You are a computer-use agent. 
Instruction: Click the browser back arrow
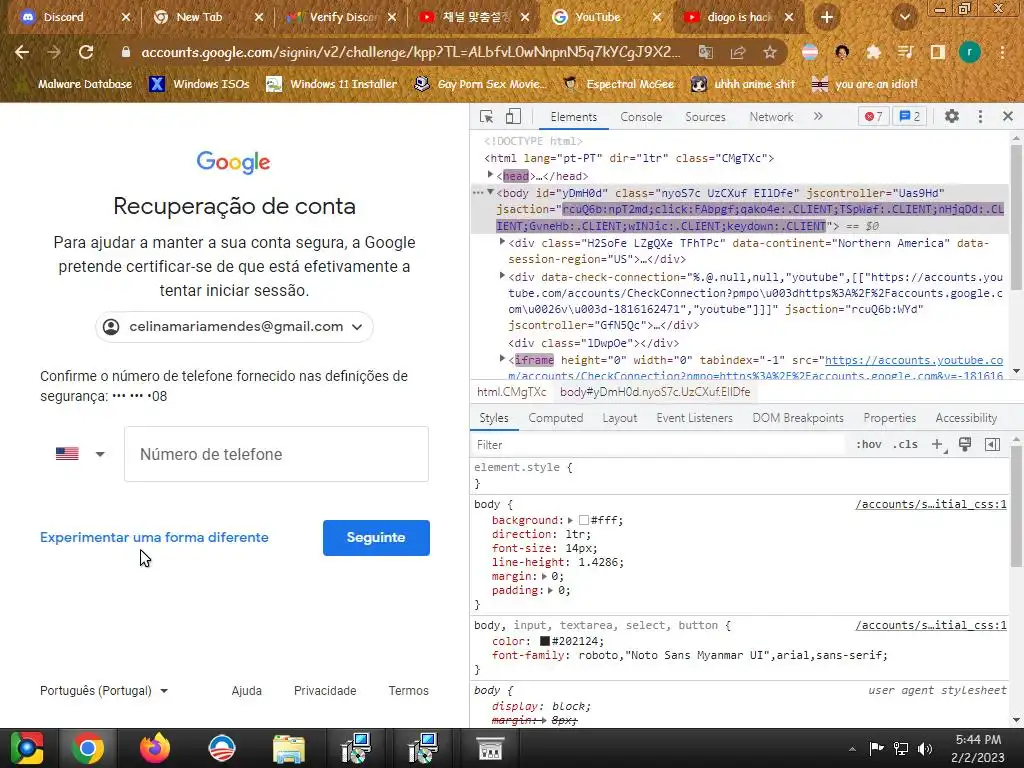tap(22, 52)
